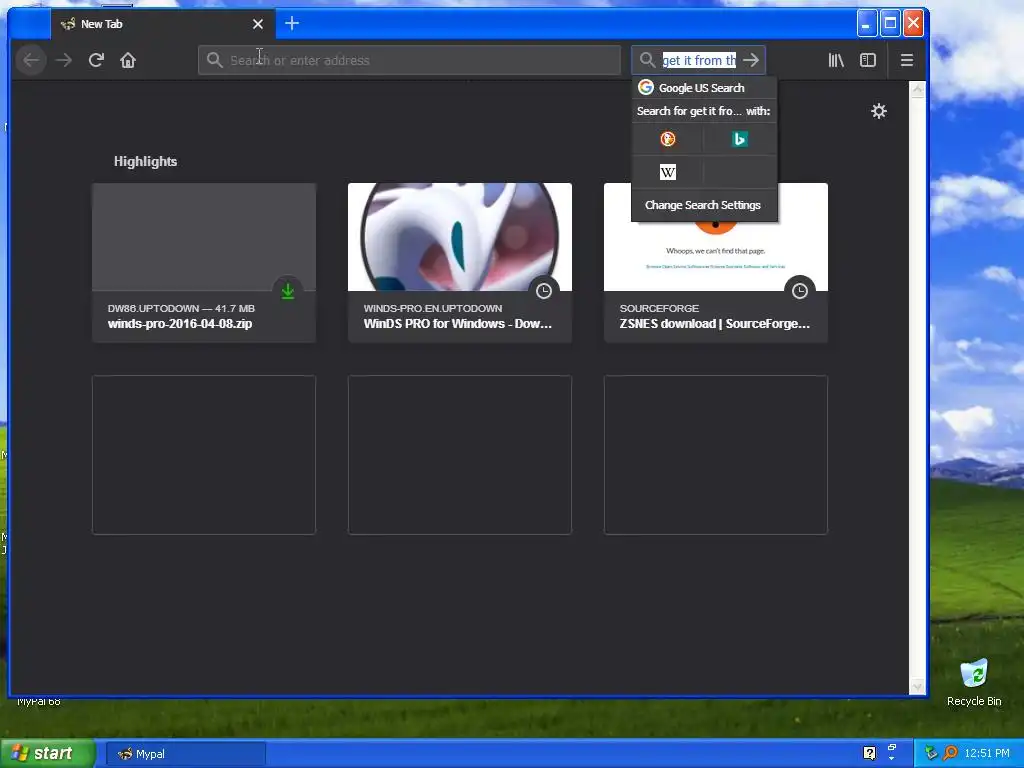This screenshot has height=768, width=1024.
Task: Close the New Tab tab
Action: click(258, 24)
